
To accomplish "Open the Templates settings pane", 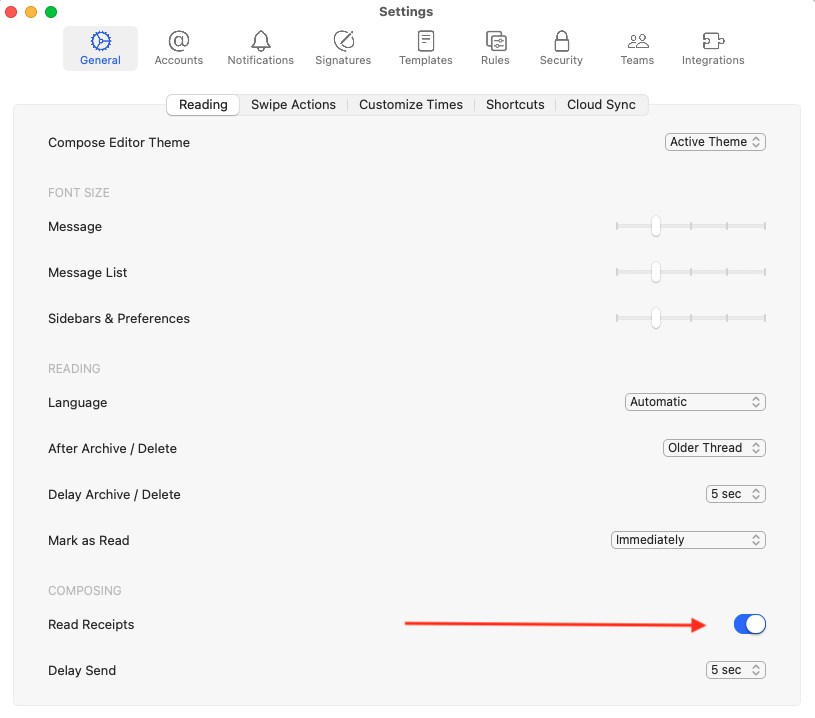I will pos(426,48).
